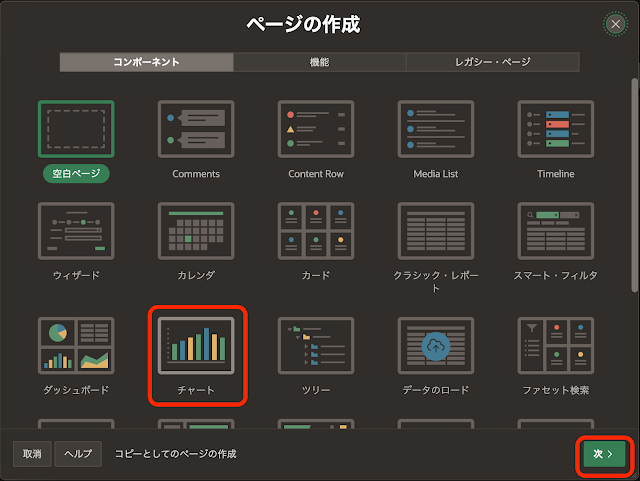Click the ツリー label text
Screen dimensions: 640x481
(316, 390)
